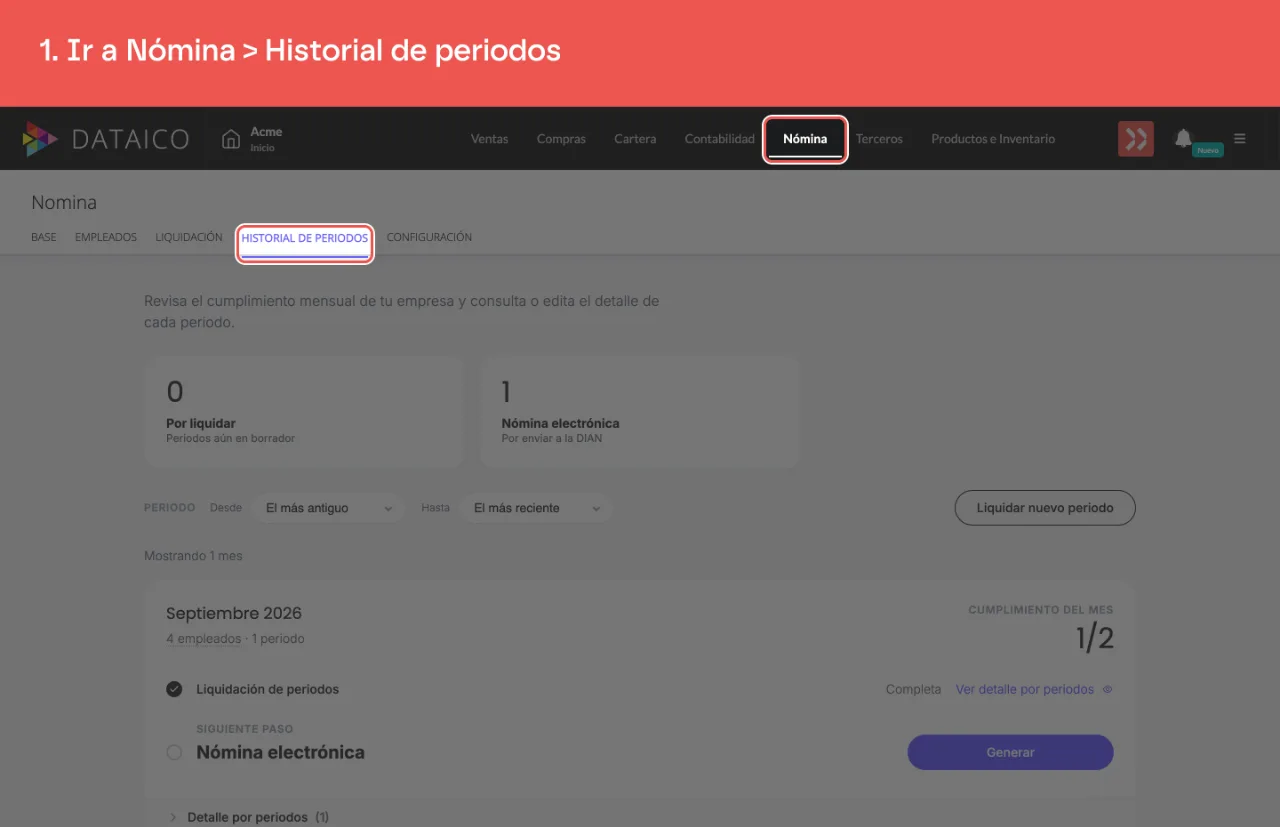Open the Desde 'El más antiguo' dropdown
Screen dimensions: 1280x827
click(328, 508)
